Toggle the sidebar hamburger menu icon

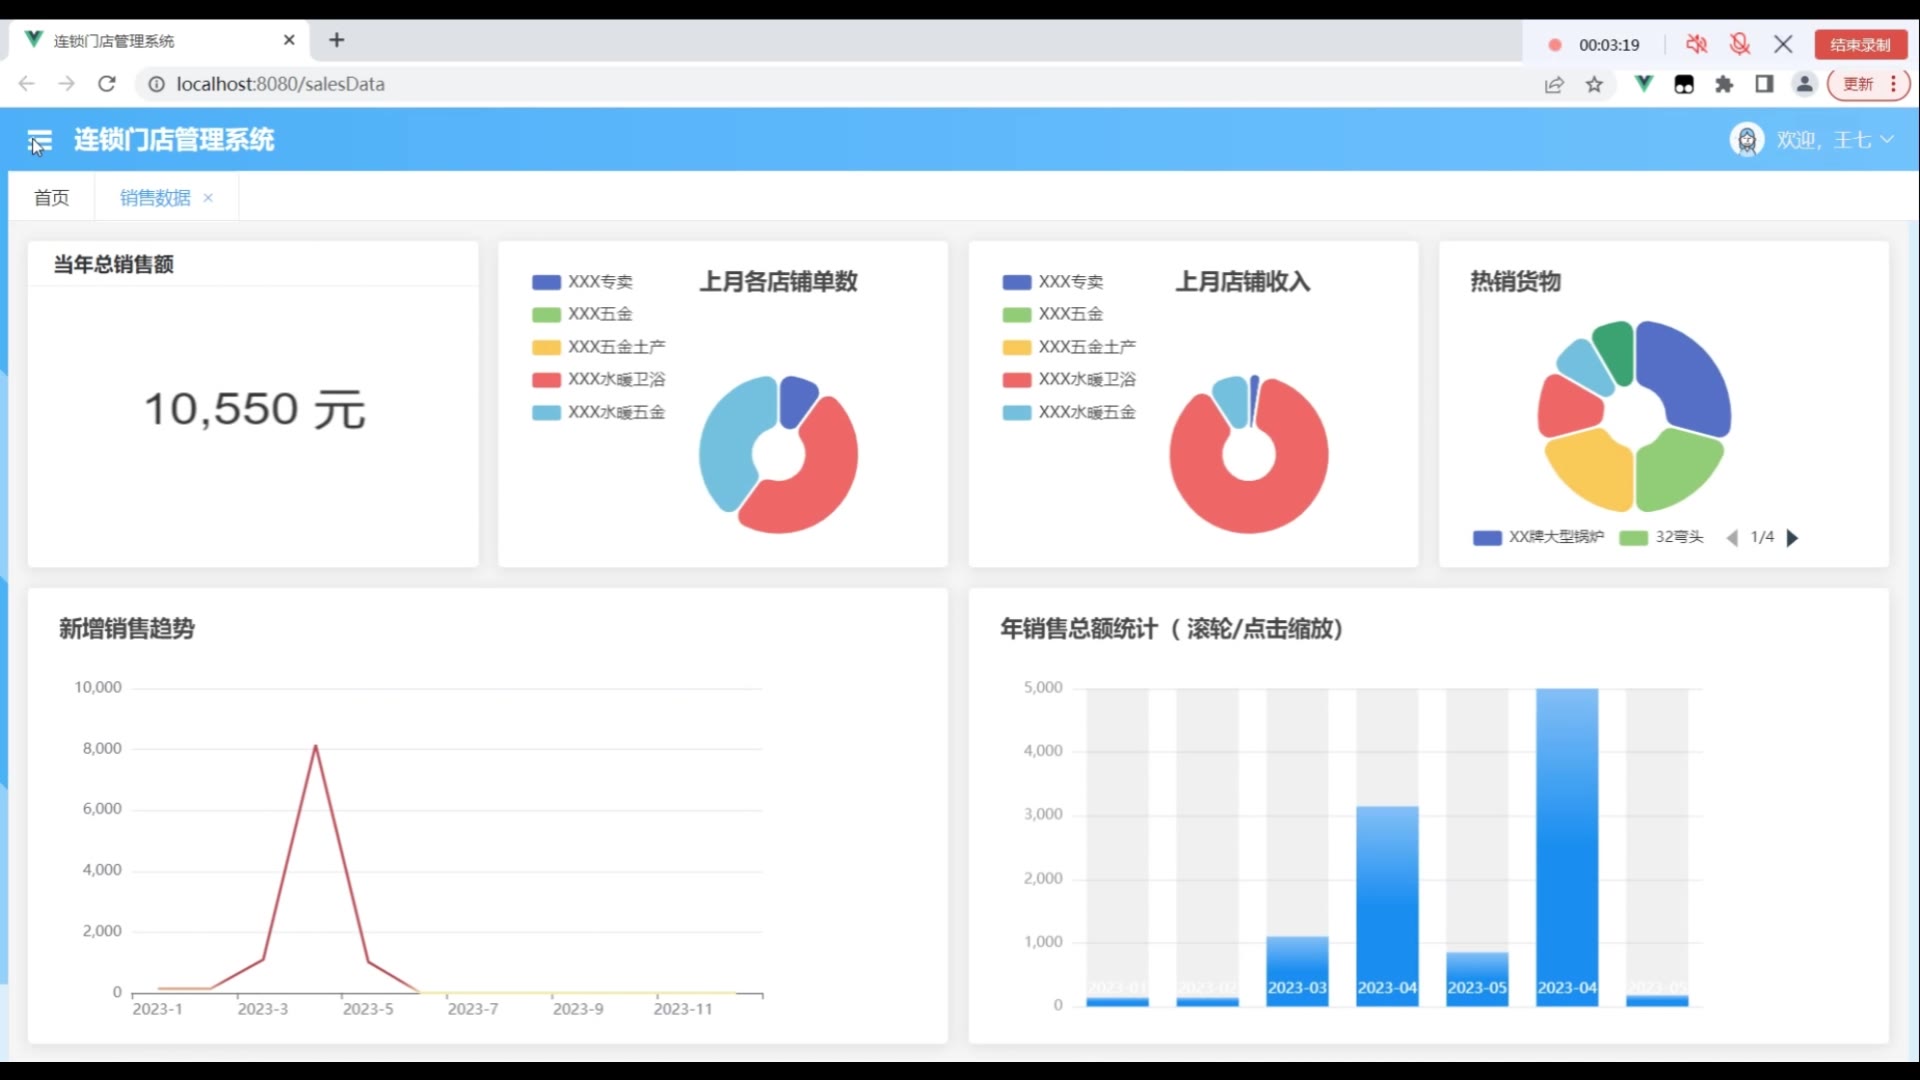tap(40, 140)
